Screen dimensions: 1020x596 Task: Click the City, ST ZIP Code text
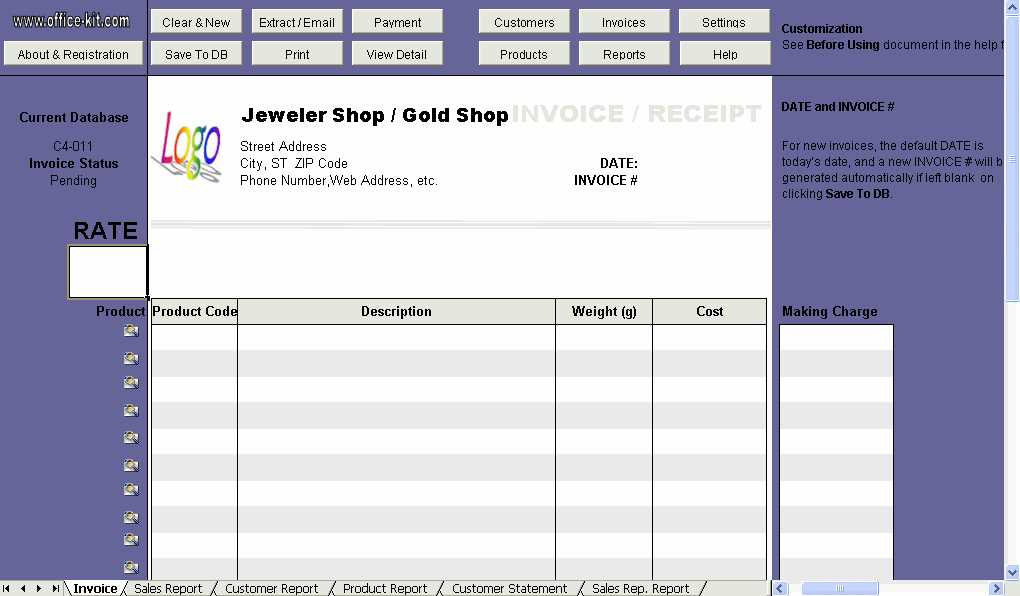(293, 163)
